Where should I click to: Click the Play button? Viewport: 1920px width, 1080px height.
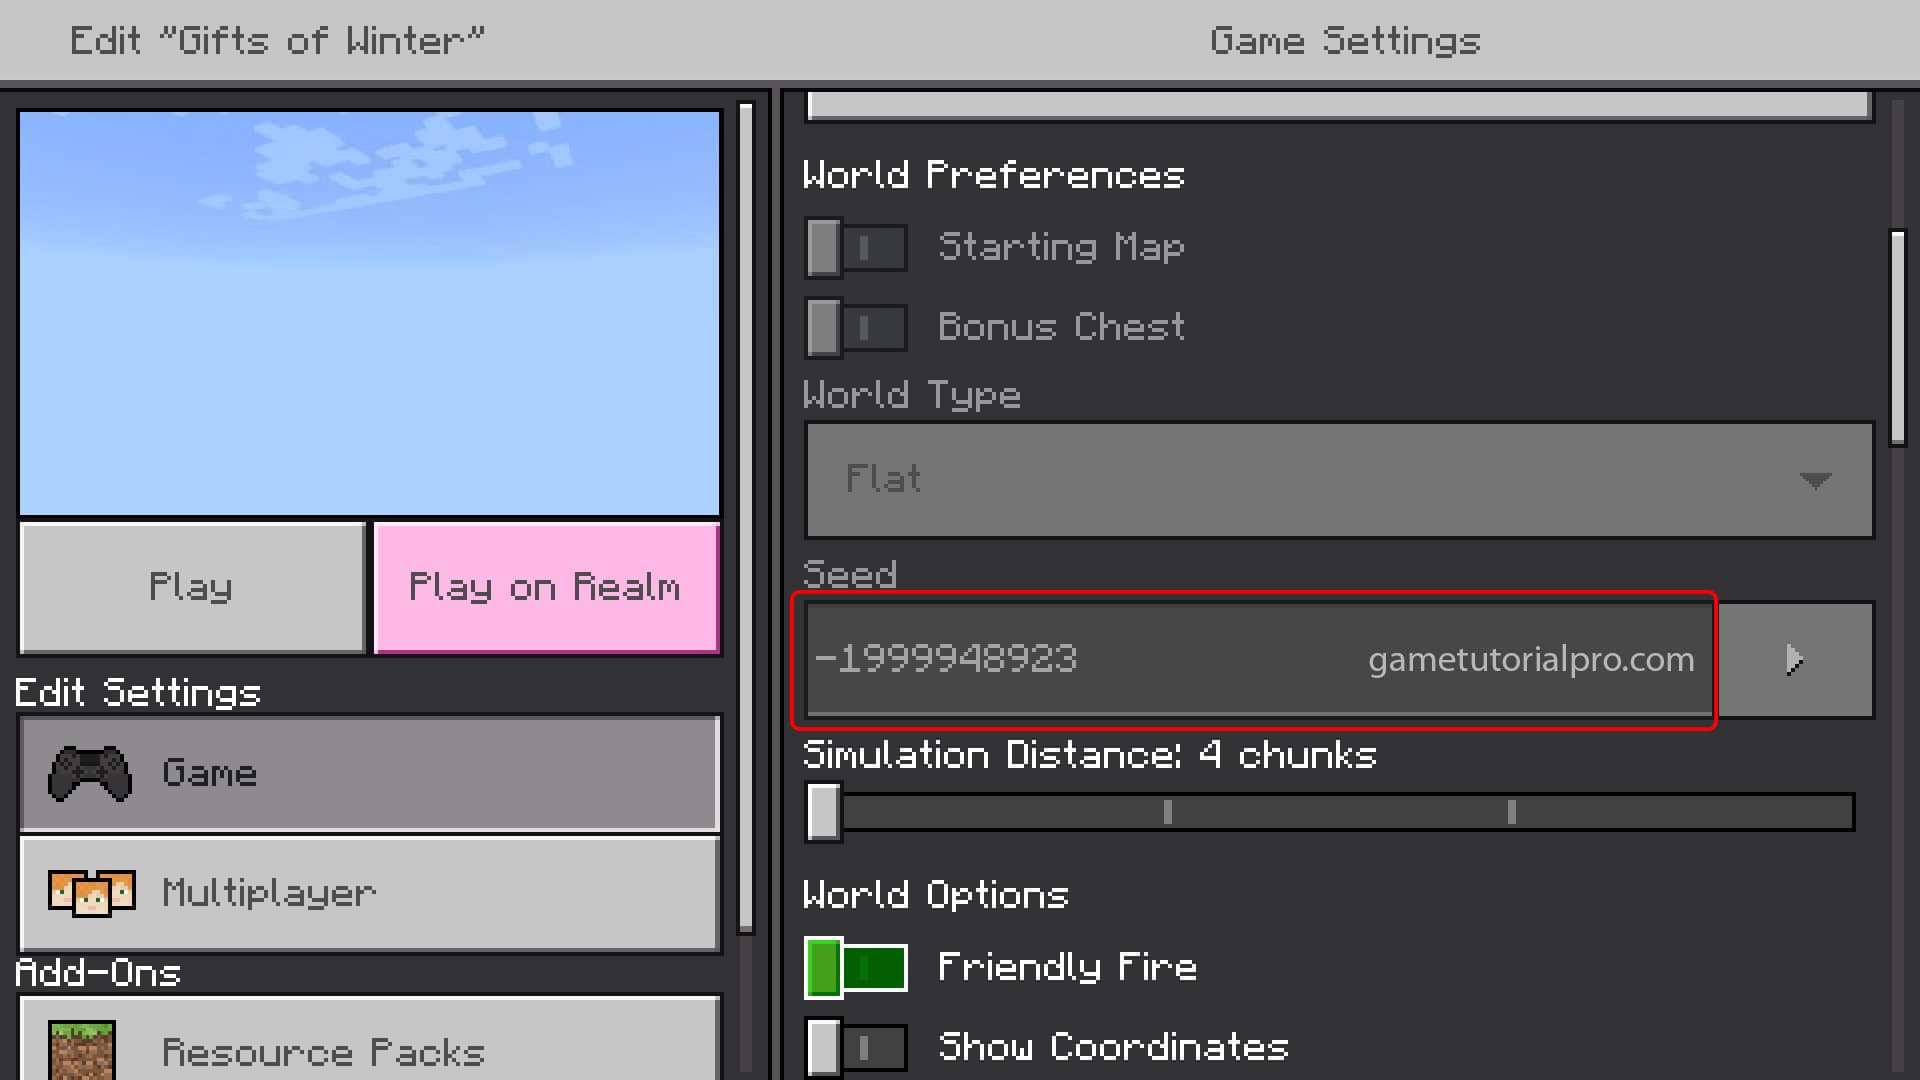tap(191, 585)
